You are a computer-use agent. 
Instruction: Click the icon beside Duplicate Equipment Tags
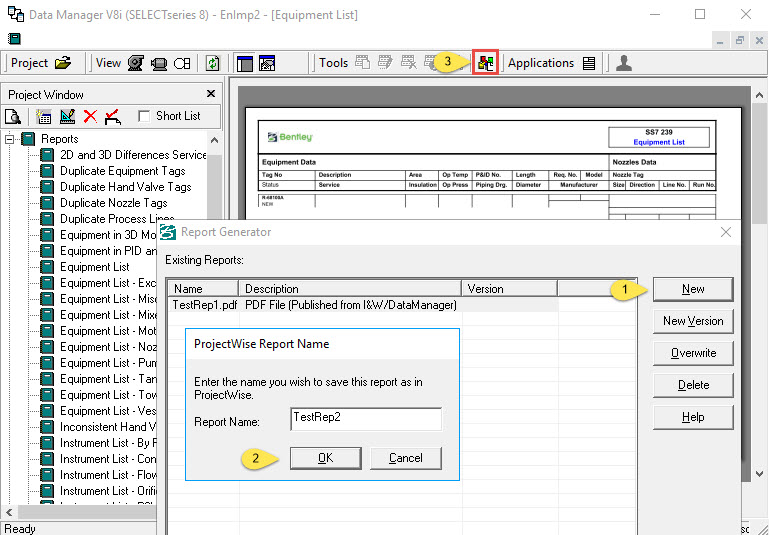point(47,171)
